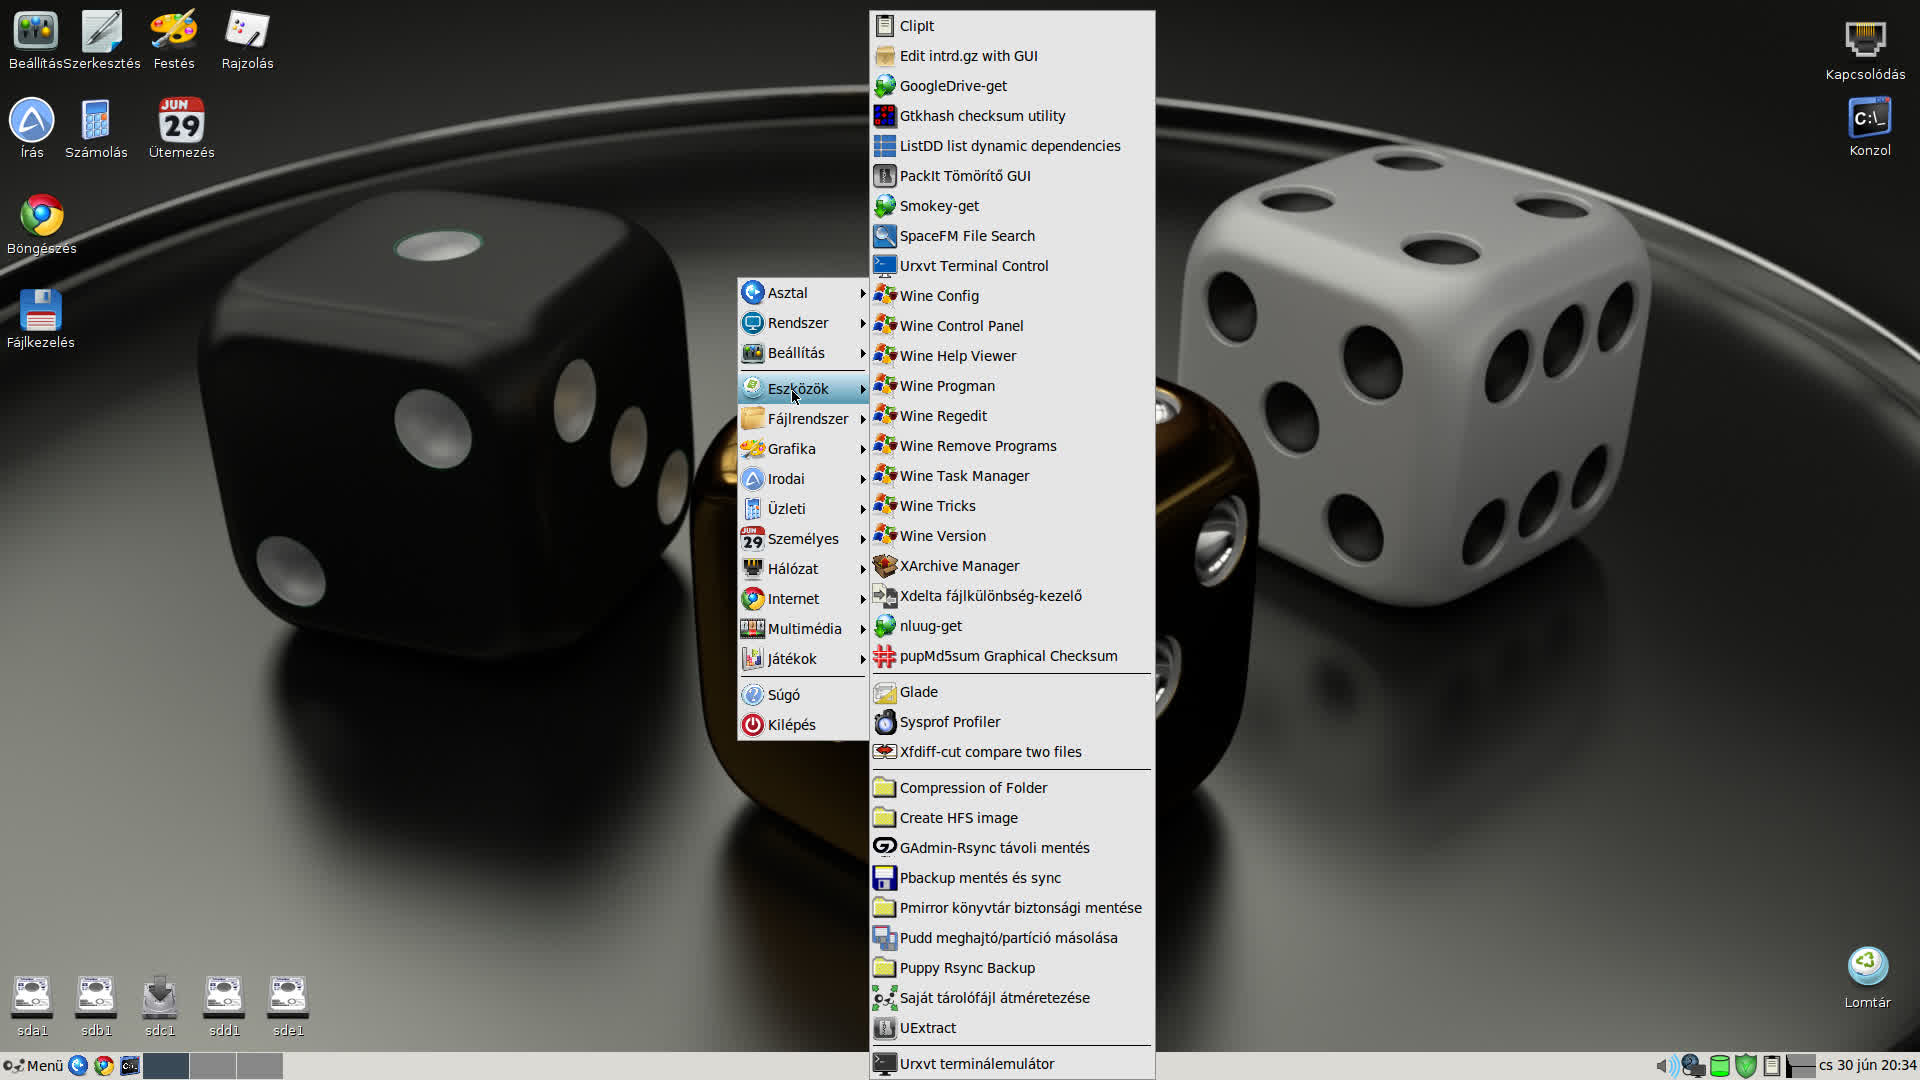Click the terminal icon in the taskbar
The width and height of the screenshot is (1920, 1080).
coord(130,1066)
